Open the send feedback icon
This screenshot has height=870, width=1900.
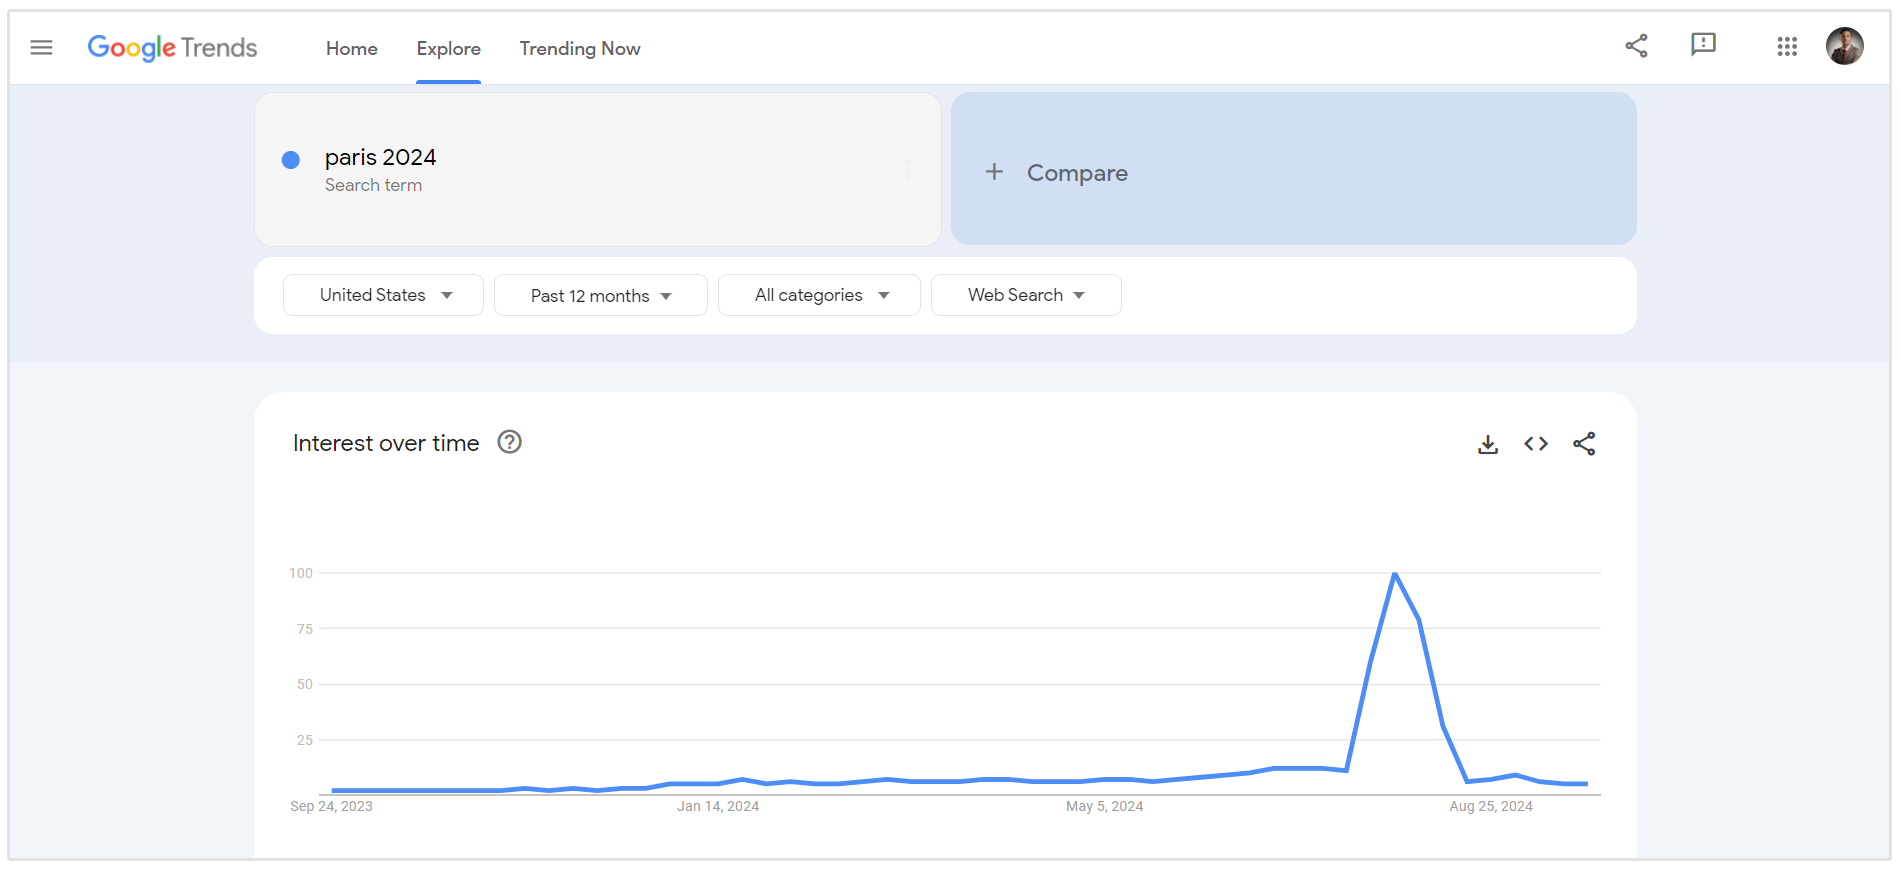click(x=1703, y=45)
